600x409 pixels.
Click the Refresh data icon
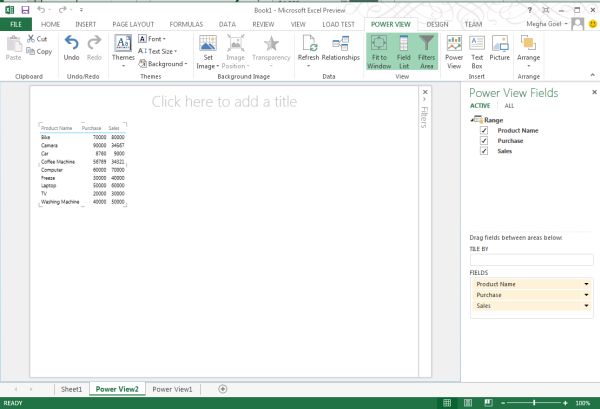tap(309, 43)
